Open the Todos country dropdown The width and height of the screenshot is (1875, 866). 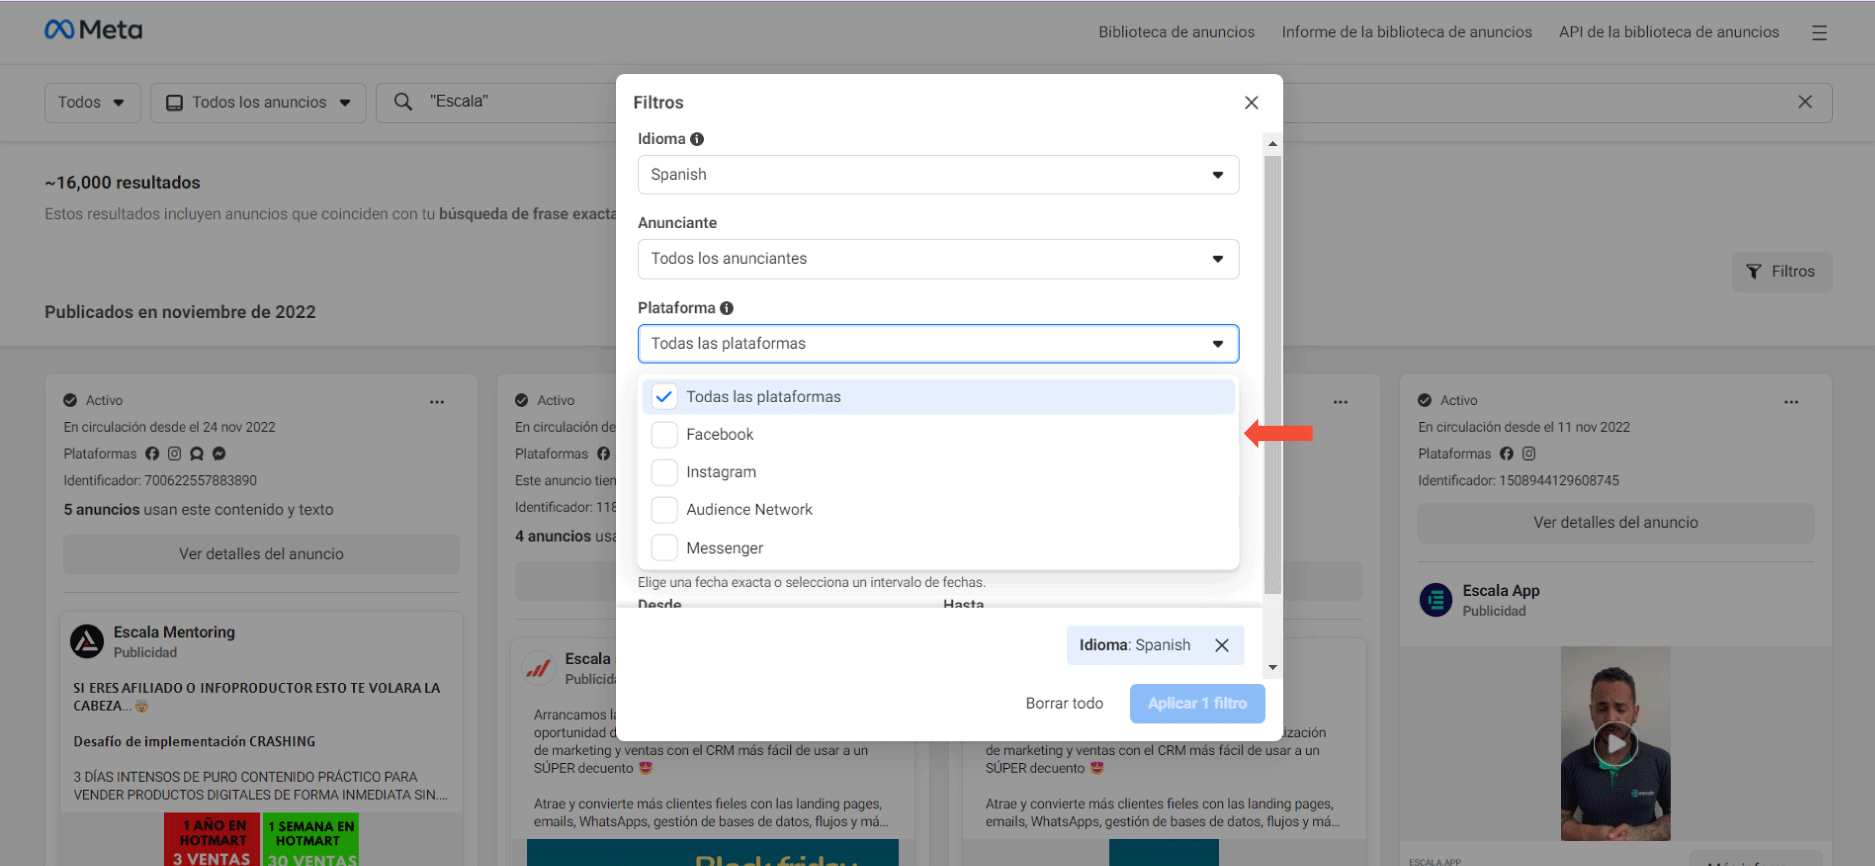pyautogui.click(x=92, y=102)
